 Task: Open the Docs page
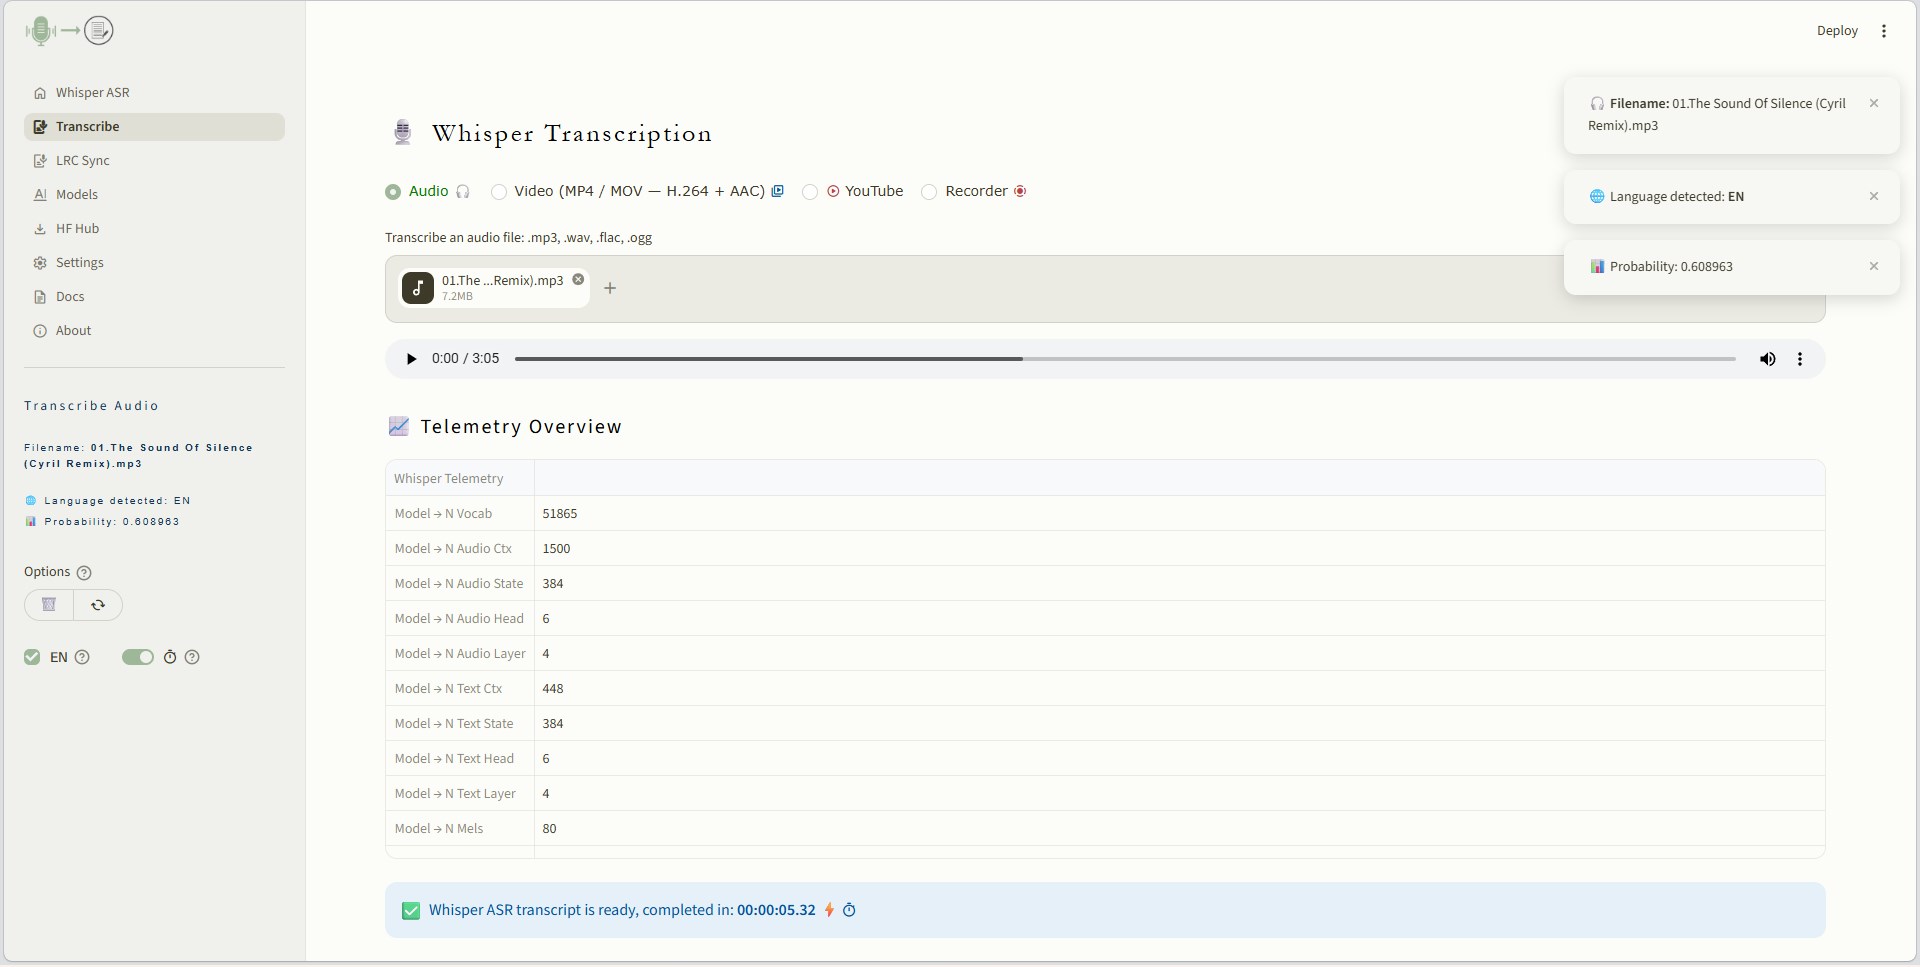(154, 296)
